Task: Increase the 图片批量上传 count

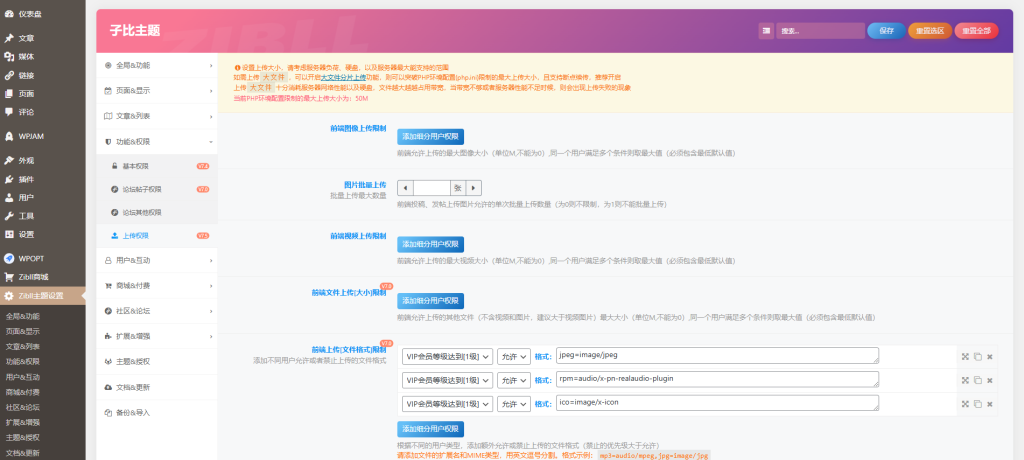Action: pos(473,188)
